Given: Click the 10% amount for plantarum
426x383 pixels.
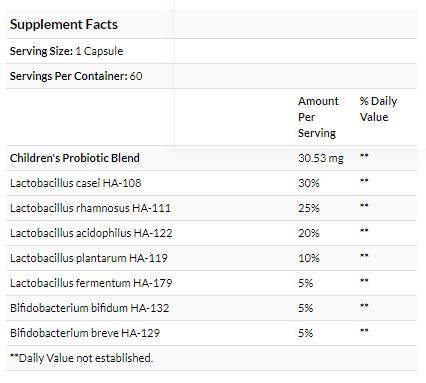Looking at the screenshot, I should pos(309,258).
